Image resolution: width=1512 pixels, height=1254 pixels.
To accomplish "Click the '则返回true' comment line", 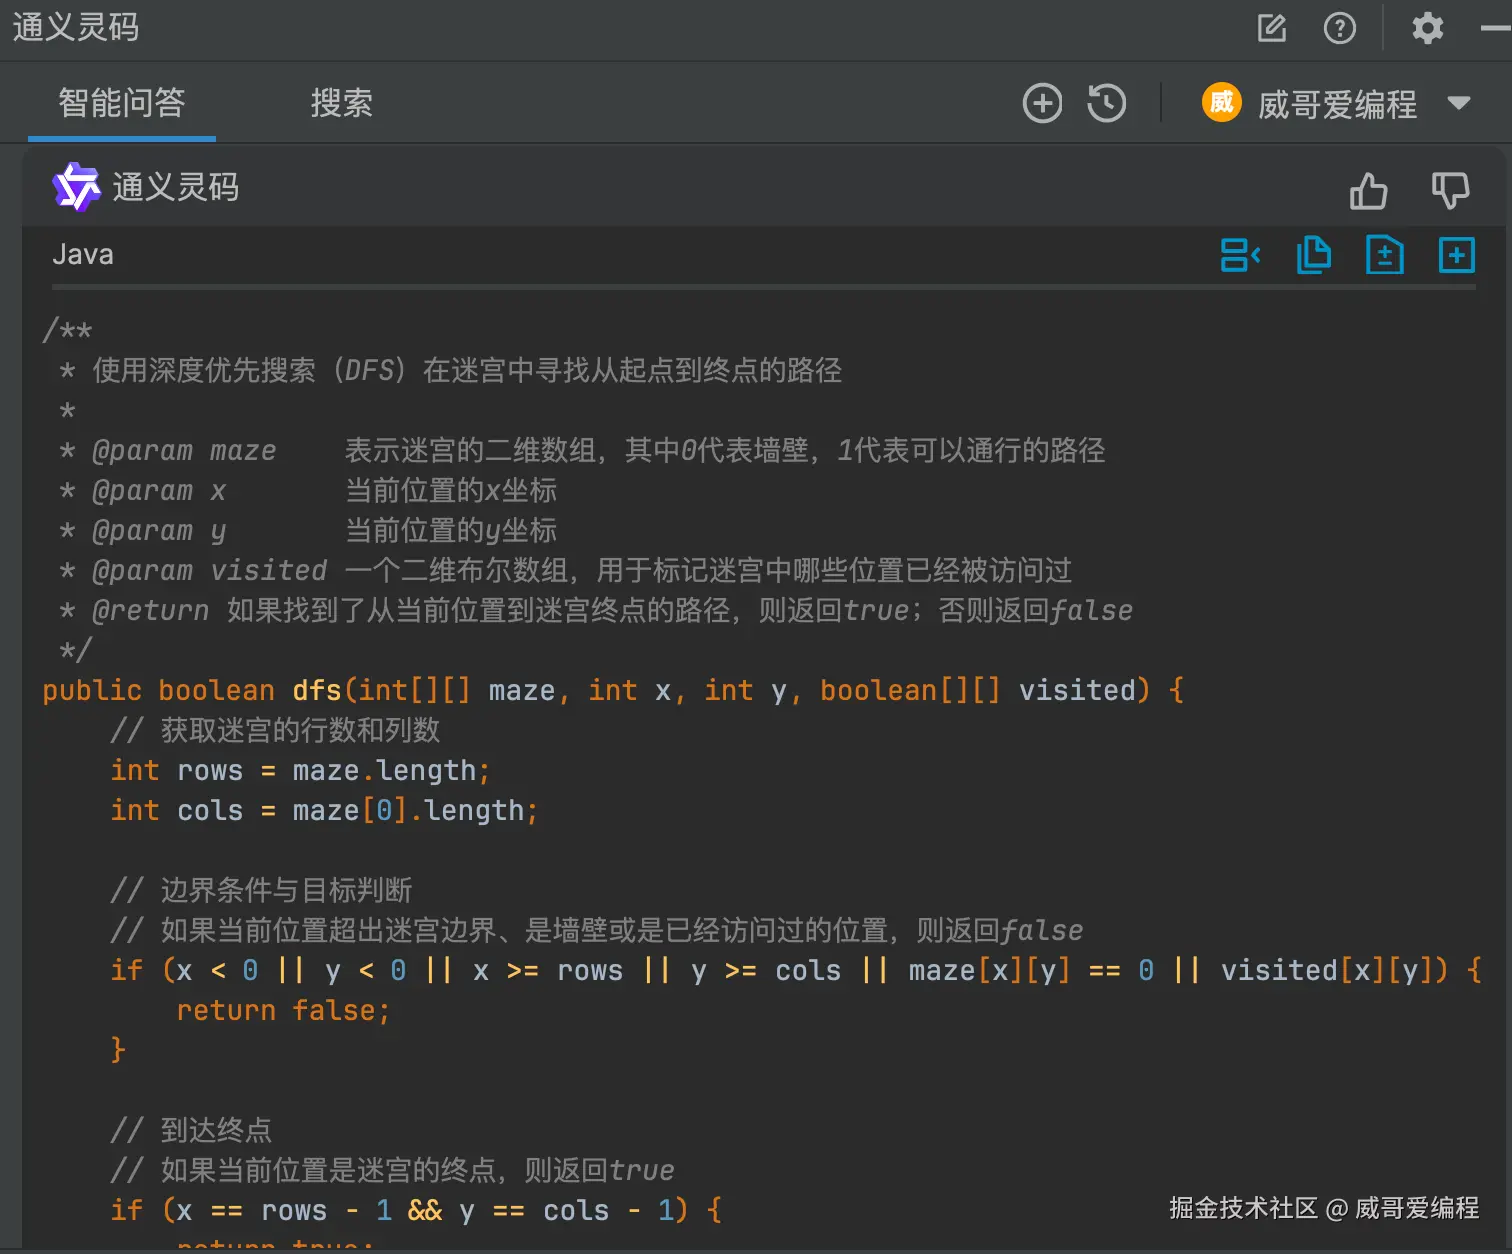I will coord(392,1170).
